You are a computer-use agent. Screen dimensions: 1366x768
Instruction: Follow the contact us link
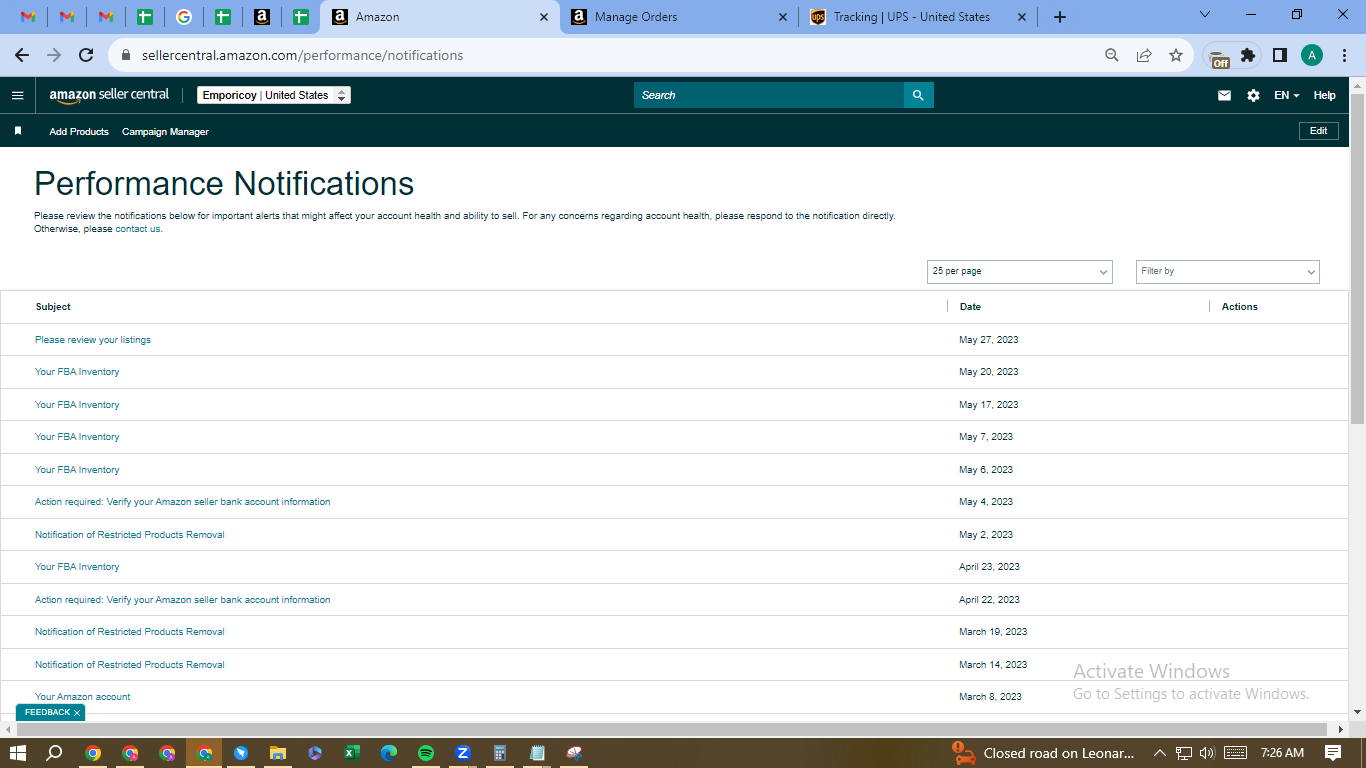[x=137, y=229]
